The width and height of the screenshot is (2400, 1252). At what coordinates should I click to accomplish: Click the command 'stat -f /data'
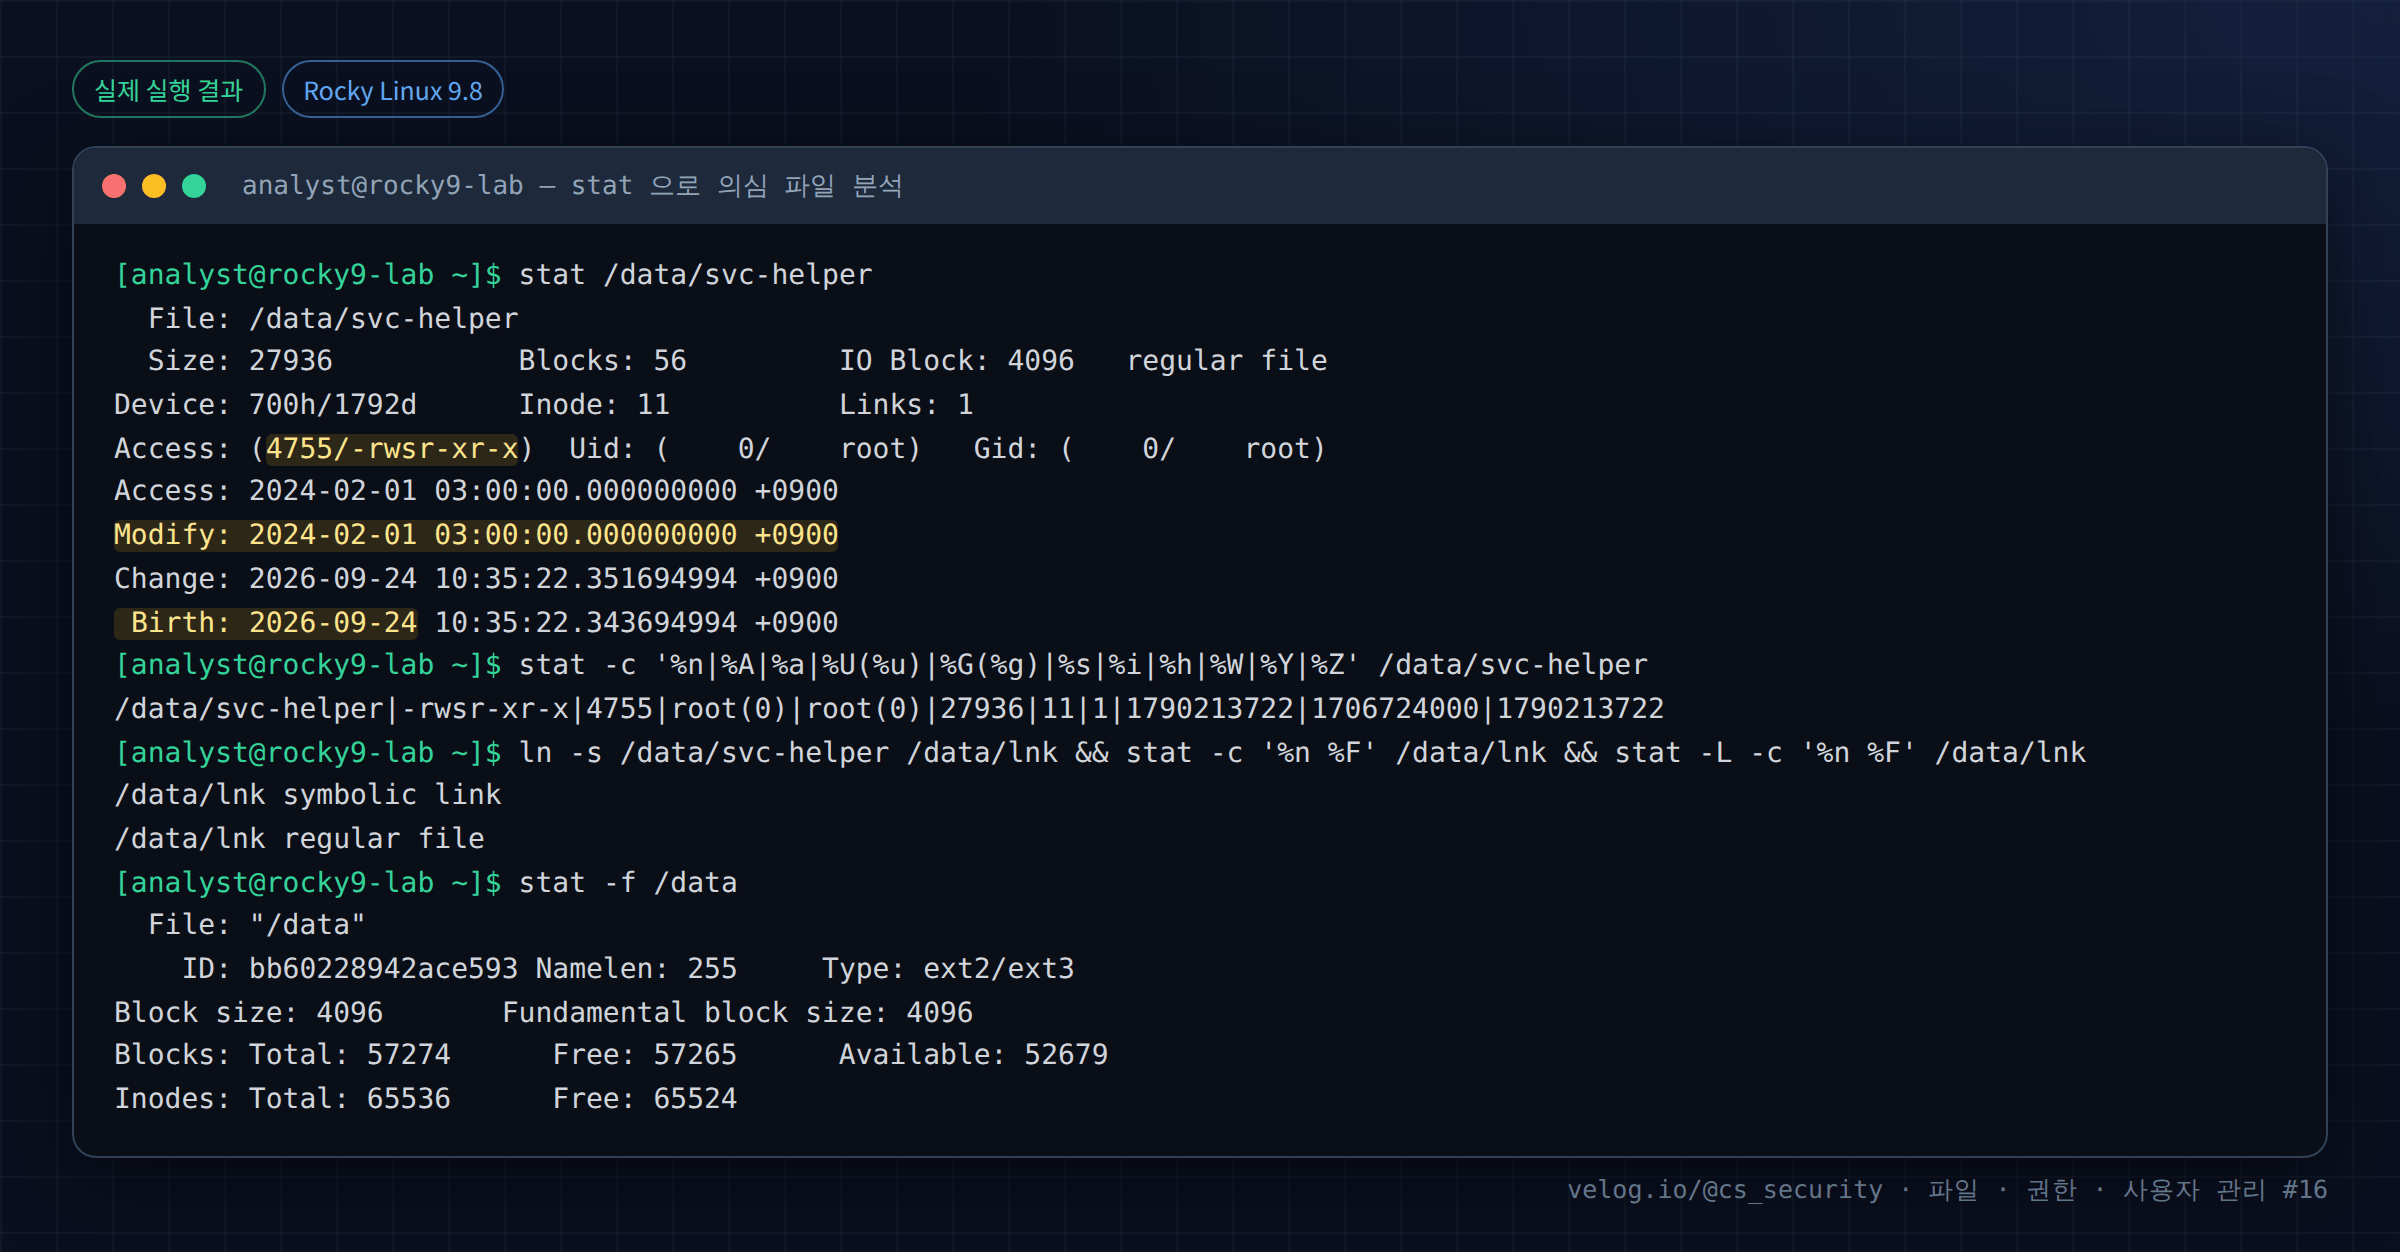click(x=628, y=883)
